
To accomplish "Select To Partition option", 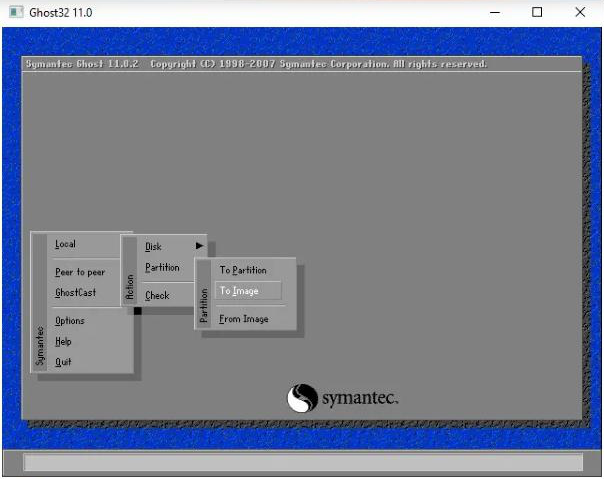I will click(243, 270).
